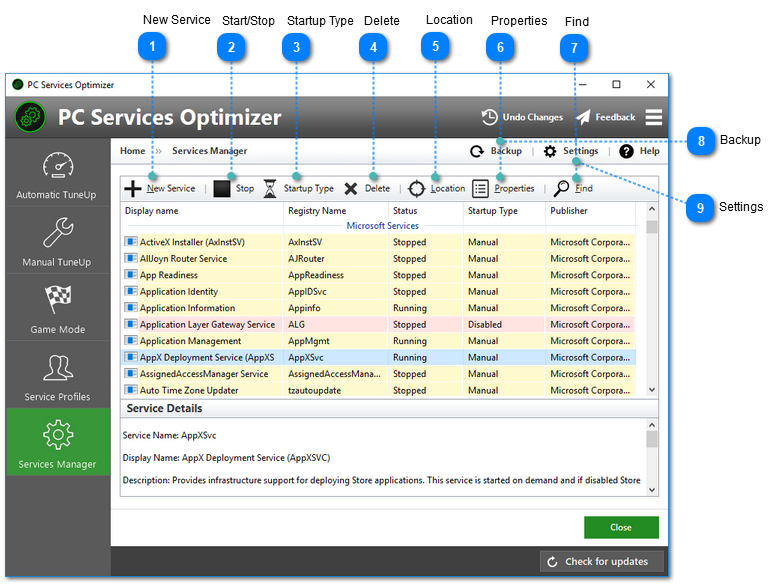Click the Delete X icon
Screen dimensions: 780x586
[x=351, y=189]
